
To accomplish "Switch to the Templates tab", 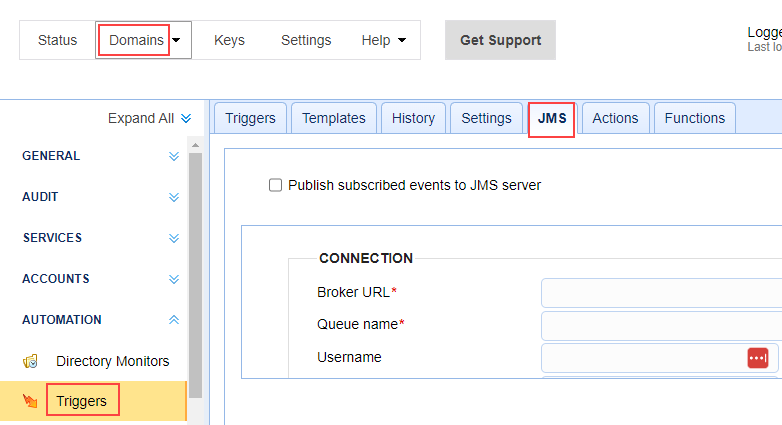I will [333, 118].
